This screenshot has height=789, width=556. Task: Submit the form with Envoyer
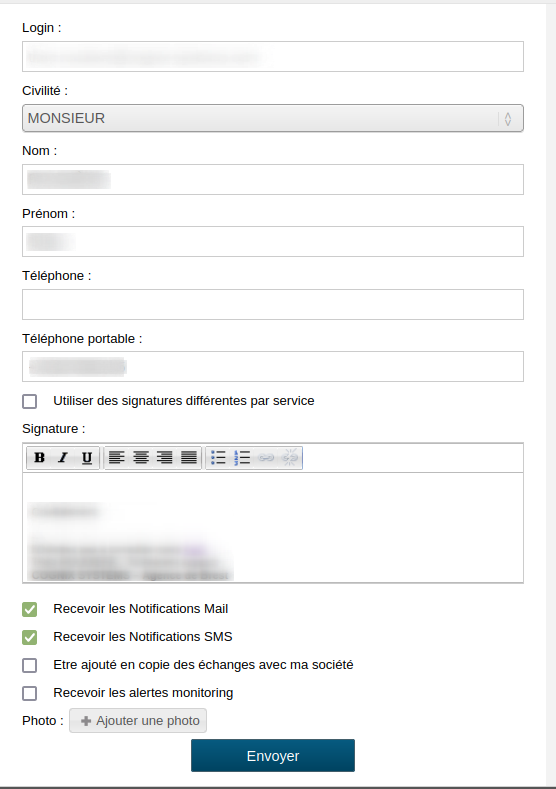[273, 755]
